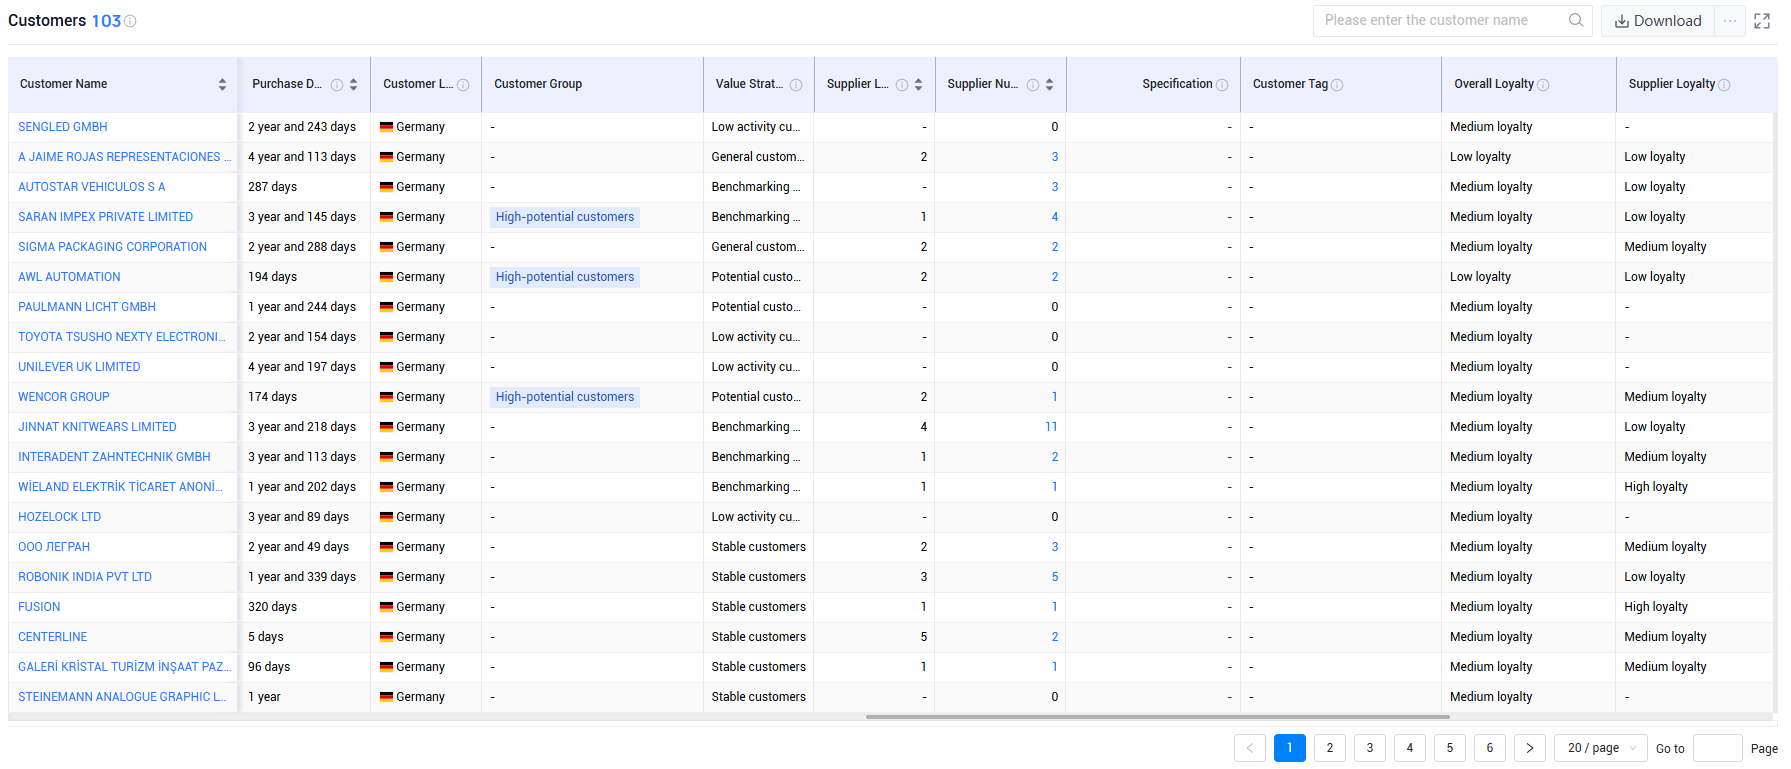The width and height of the screenshot is (1791, 769).
Task: Open CENTERLINE customer link
Action: pos(53,637)
